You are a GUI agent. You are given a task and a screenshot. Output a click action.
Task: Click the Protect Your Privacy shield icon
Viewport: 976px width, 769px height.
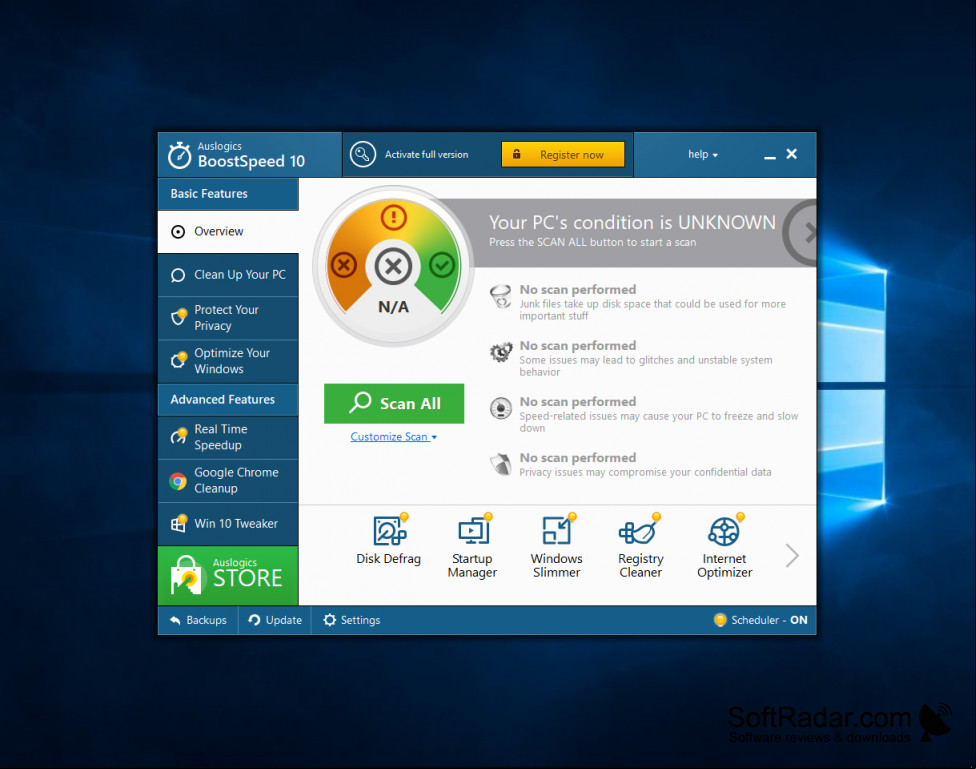click(x=179, y=317)
